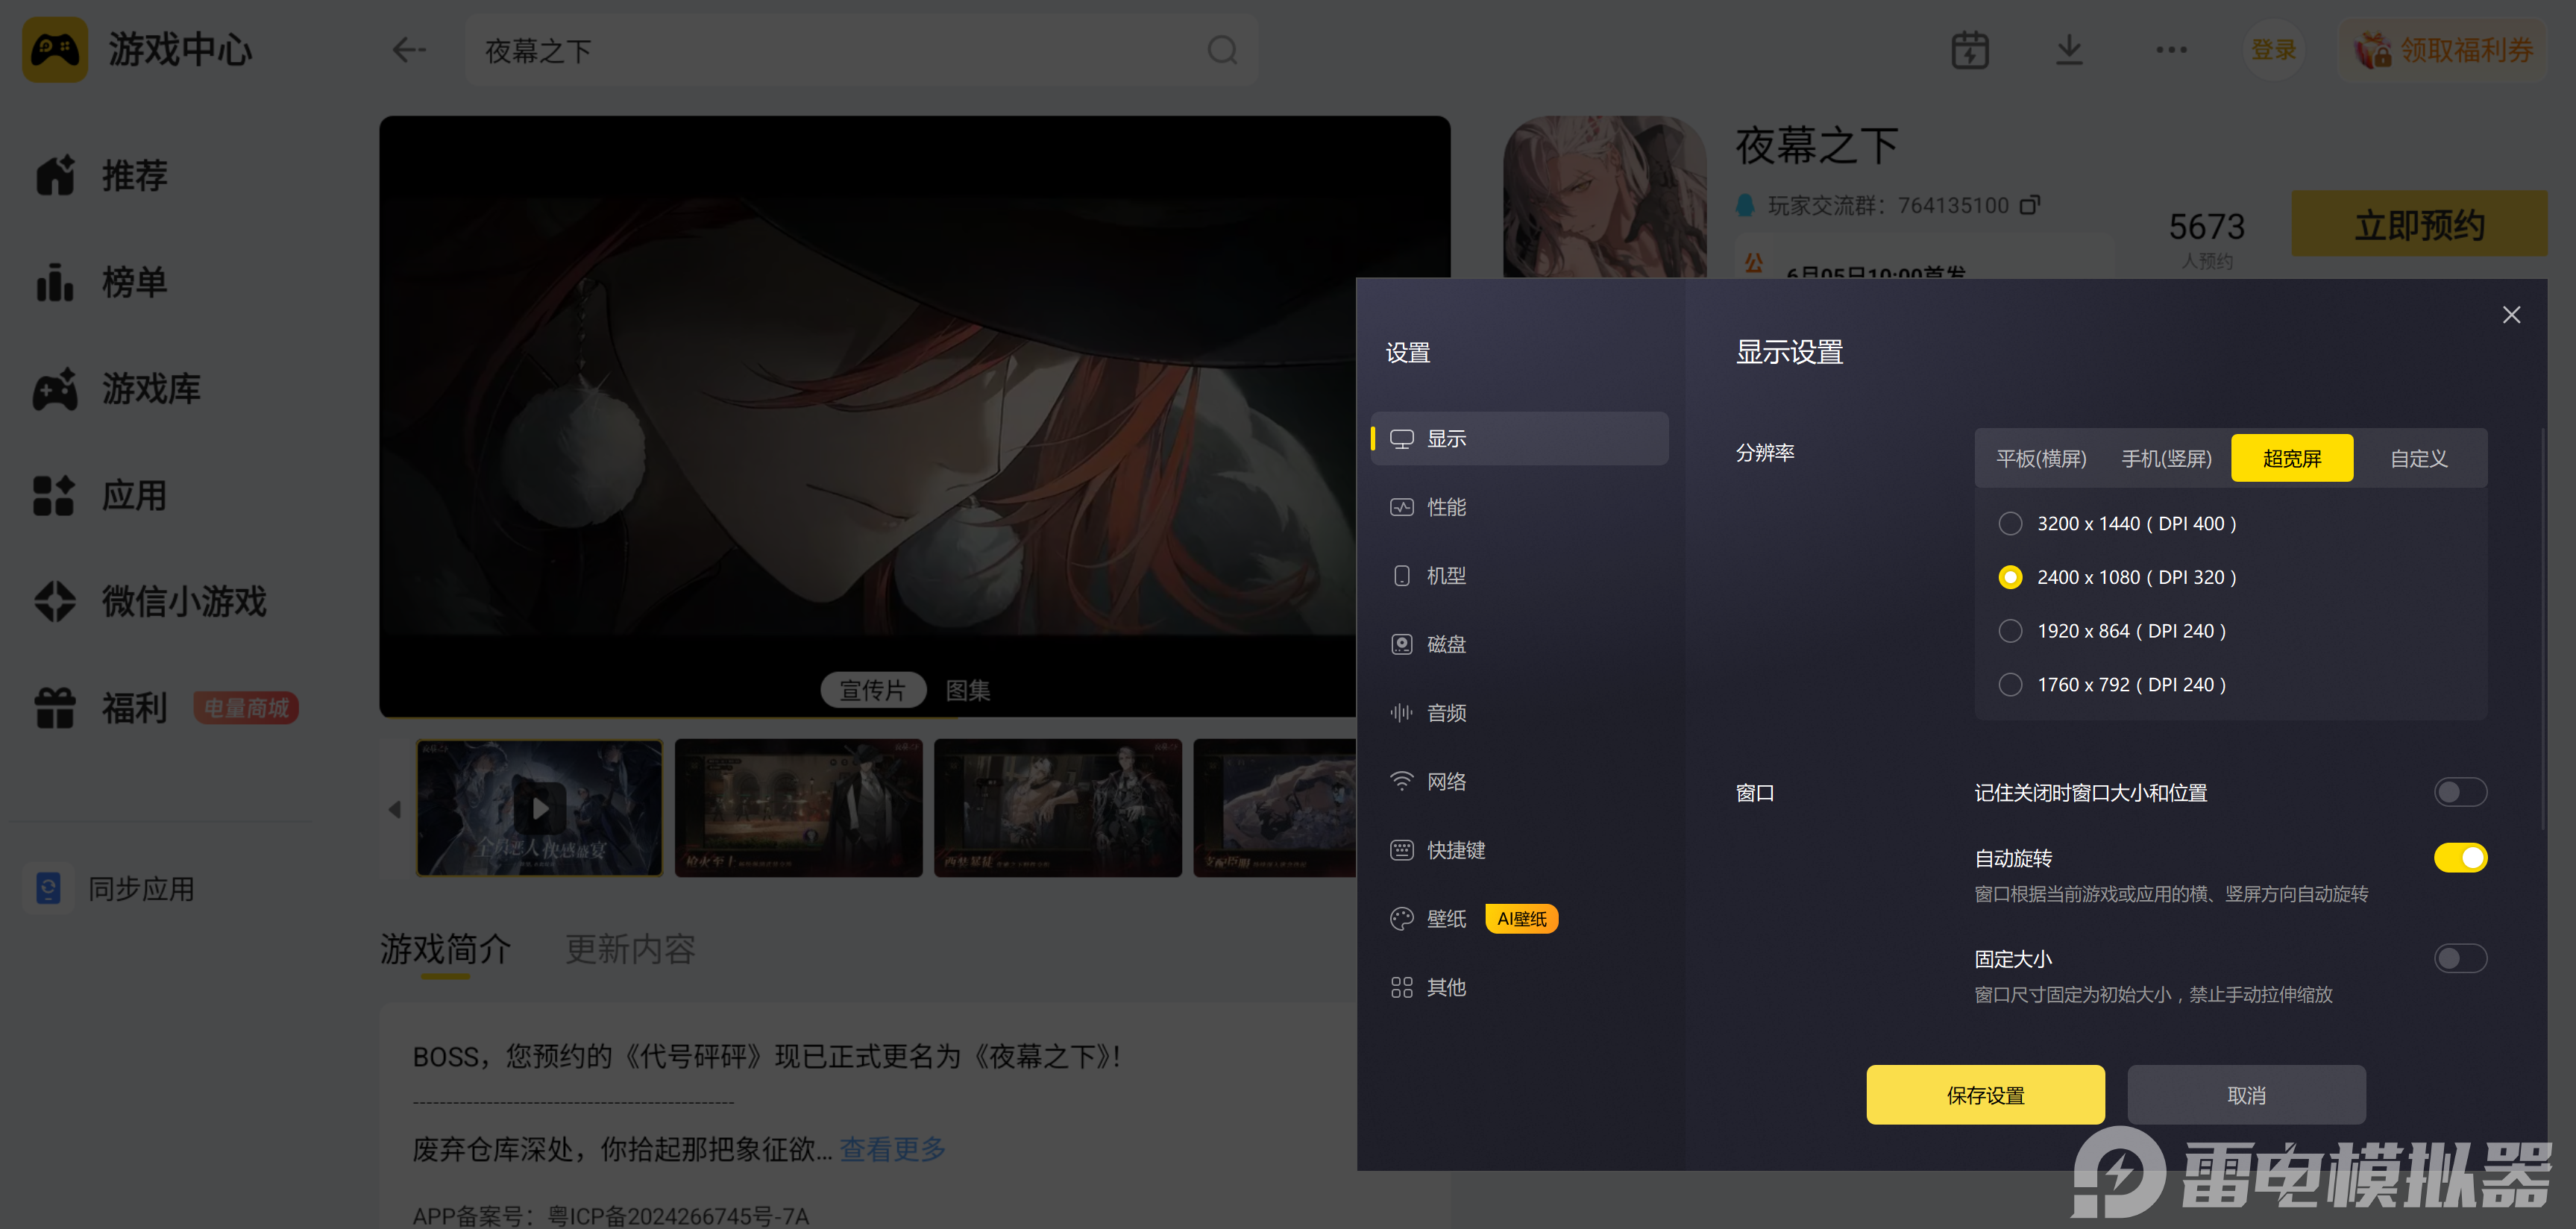Select the third screenshot thumbnail
This screenshot has height=1229, width=2576.
pyautogui.click(x=1058, y=808)
